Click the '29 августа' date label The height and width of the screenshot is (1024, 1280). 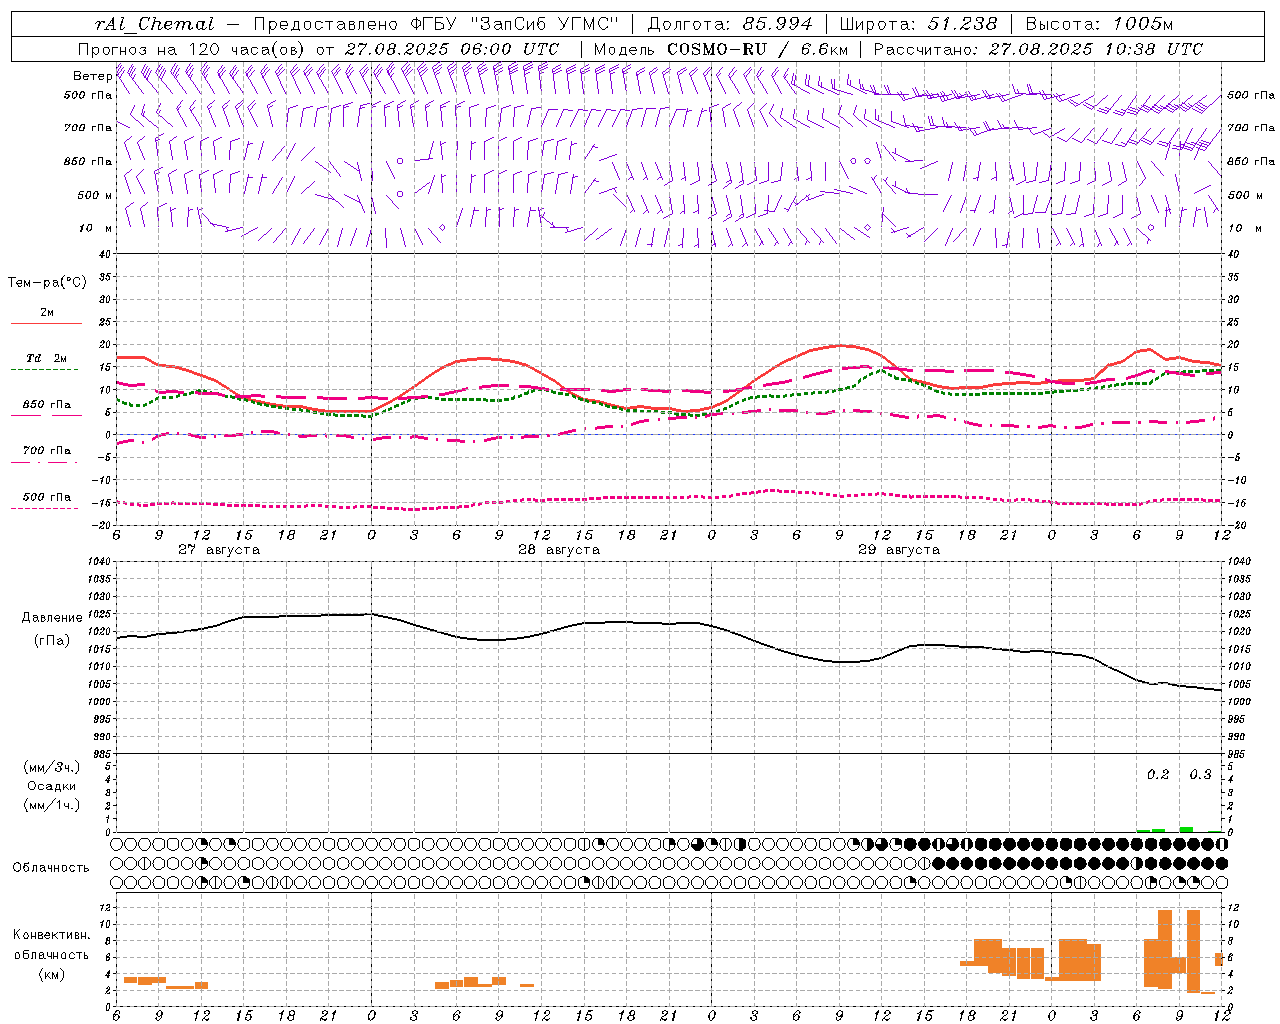pyautogui.click(x=899, y=550)
